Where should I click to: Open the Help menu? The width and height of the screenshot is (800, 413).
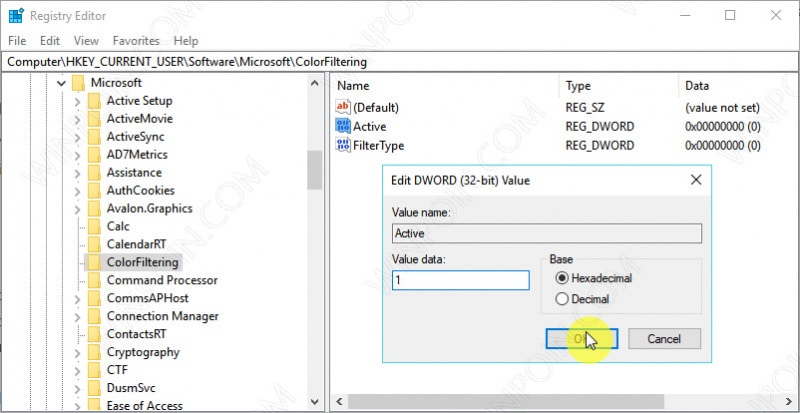tap(186, 41)
